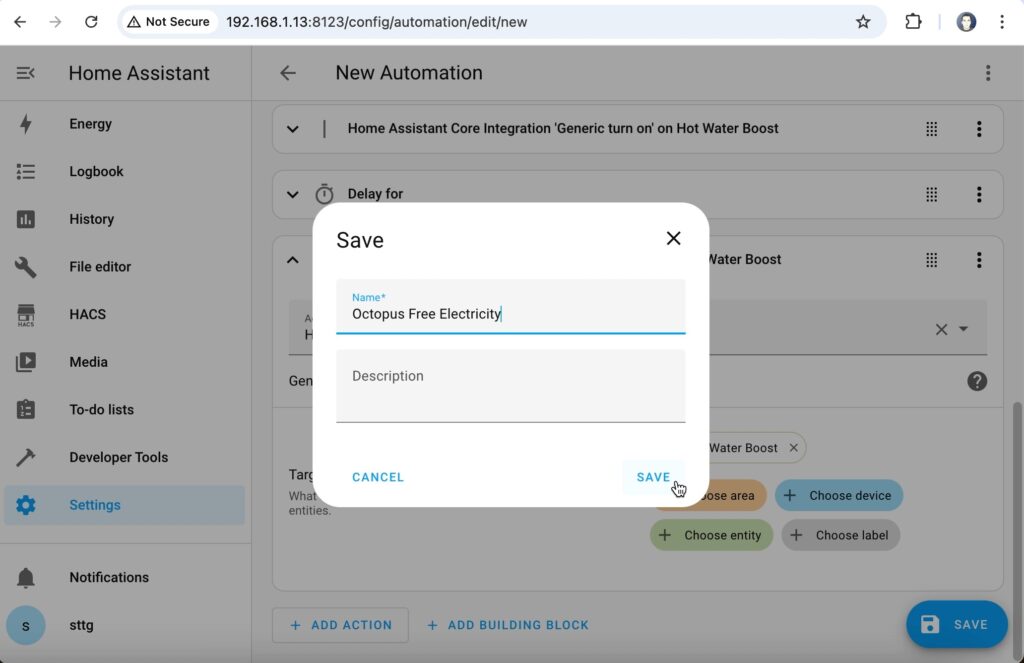
Task: Open options menu for Generic turn on action
Action: [x=978, y=129]
